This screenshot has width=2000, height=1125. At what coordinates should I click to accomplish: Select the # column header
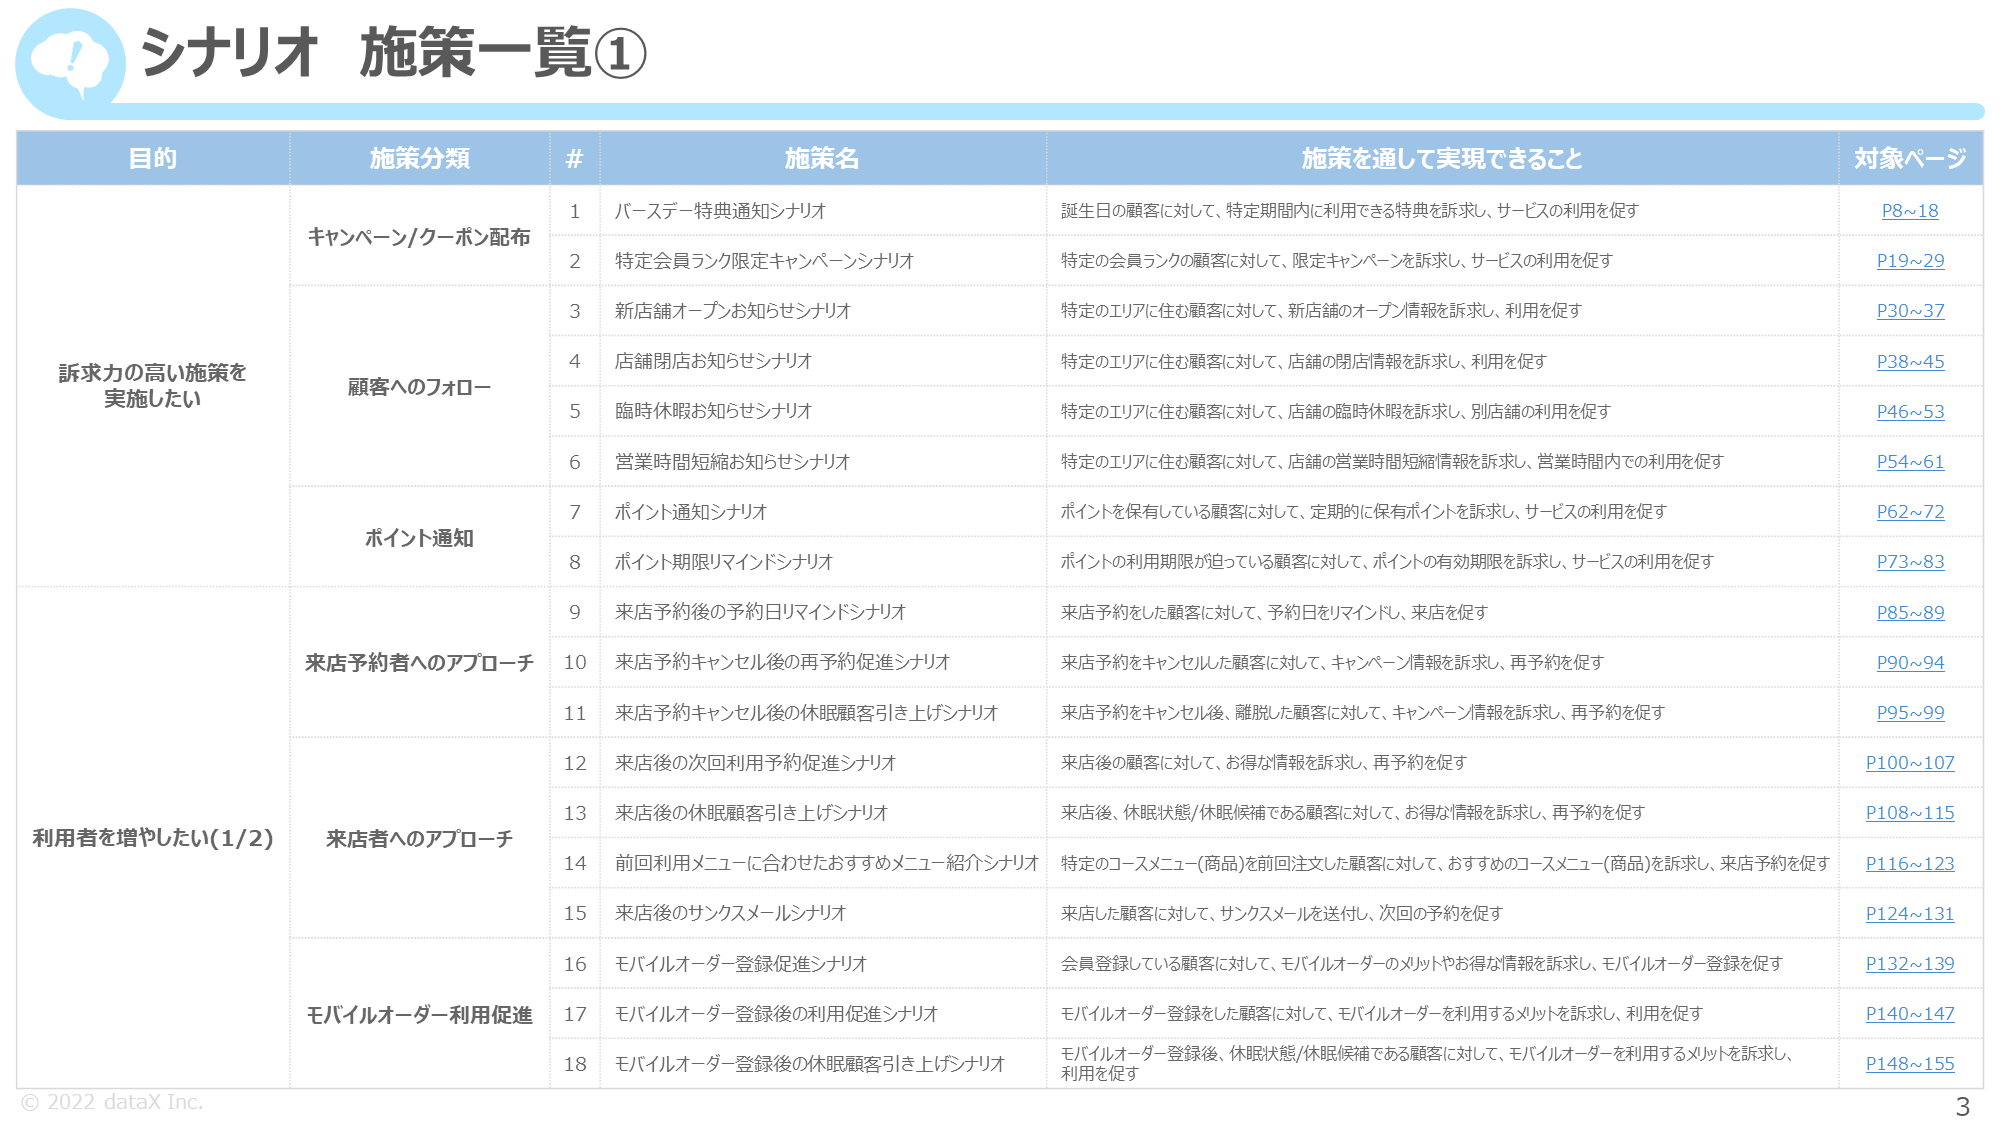574,159
